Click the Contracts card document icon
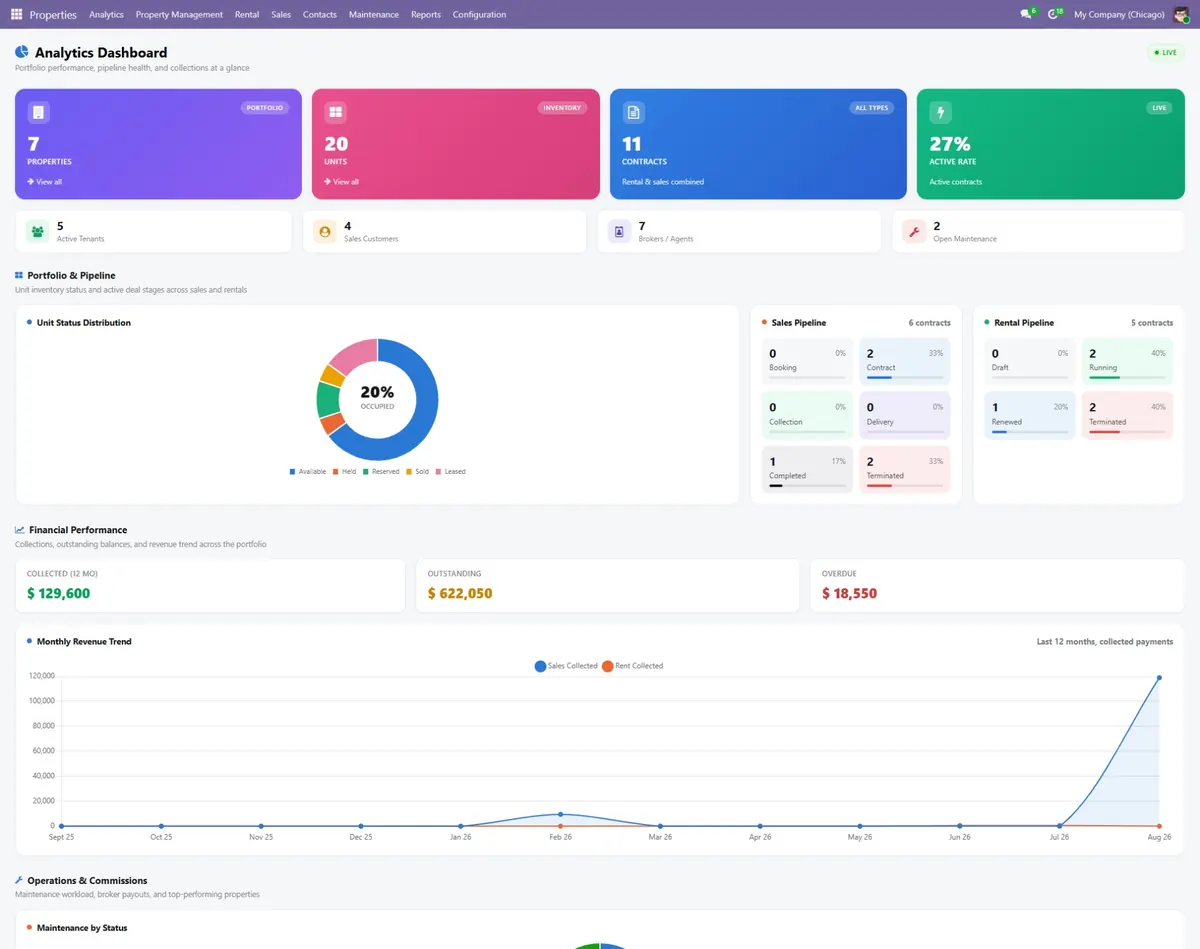This screenshot has width=1200, height=949. pos(633,112)
